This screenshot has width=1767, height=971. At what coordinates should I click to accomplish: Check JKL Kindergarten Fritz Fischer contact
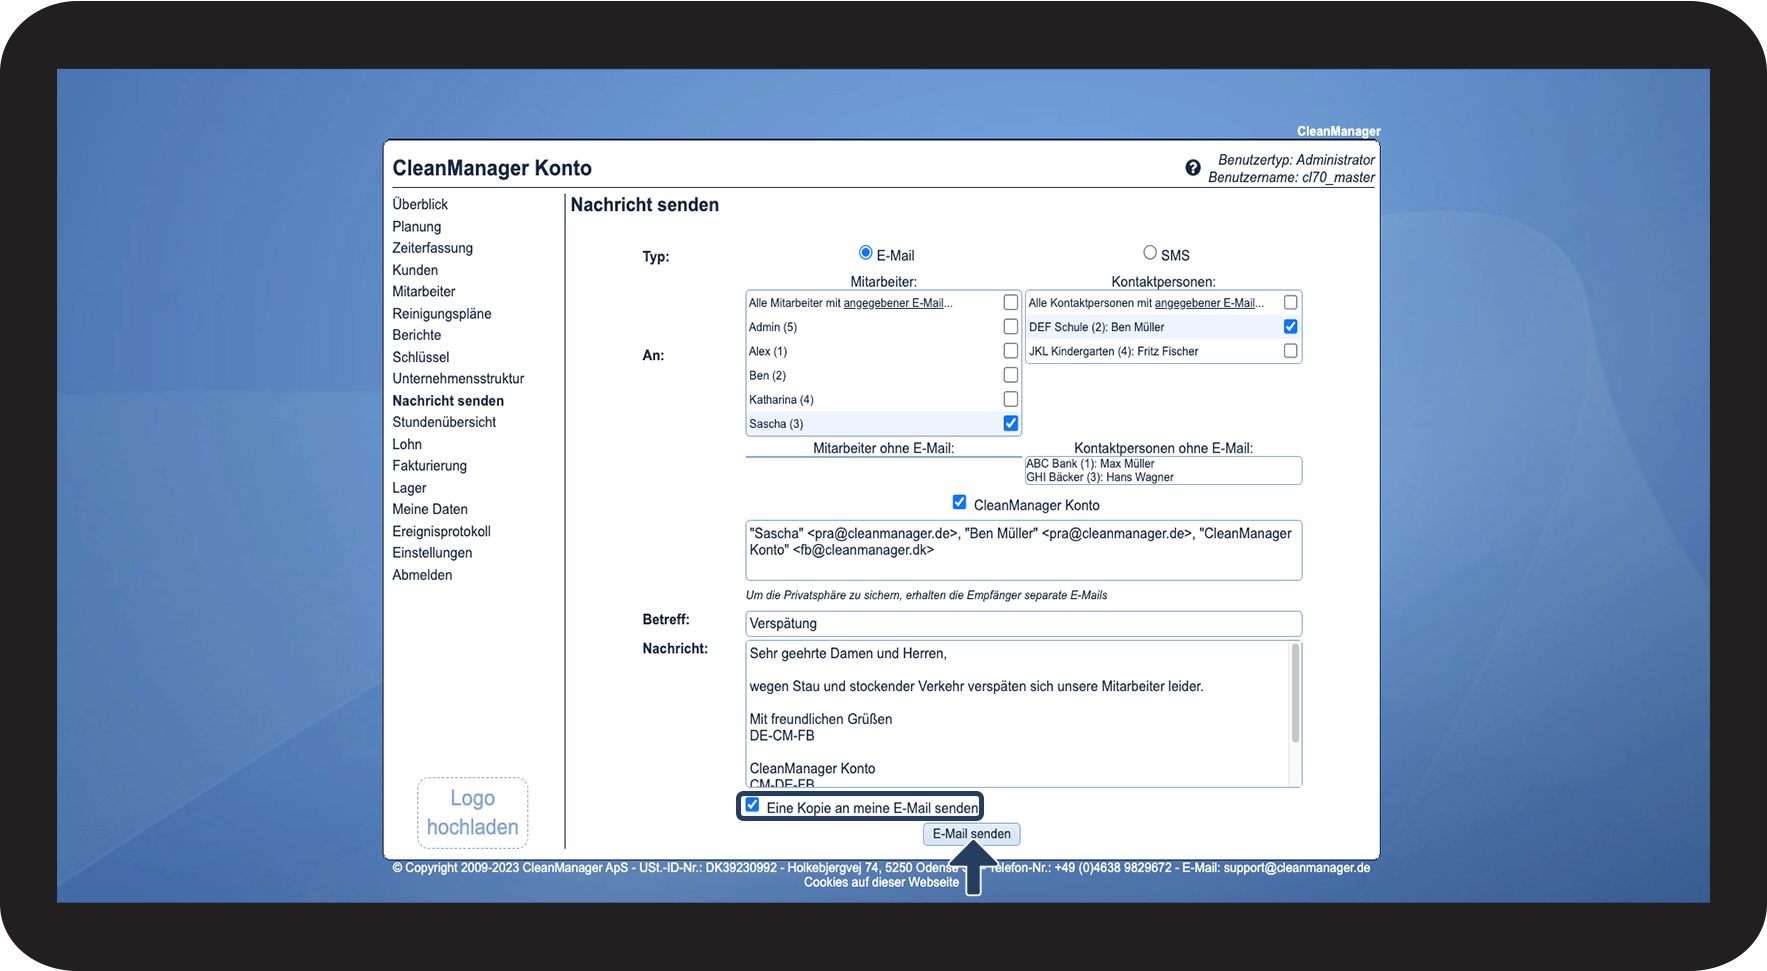(1290, 351)
